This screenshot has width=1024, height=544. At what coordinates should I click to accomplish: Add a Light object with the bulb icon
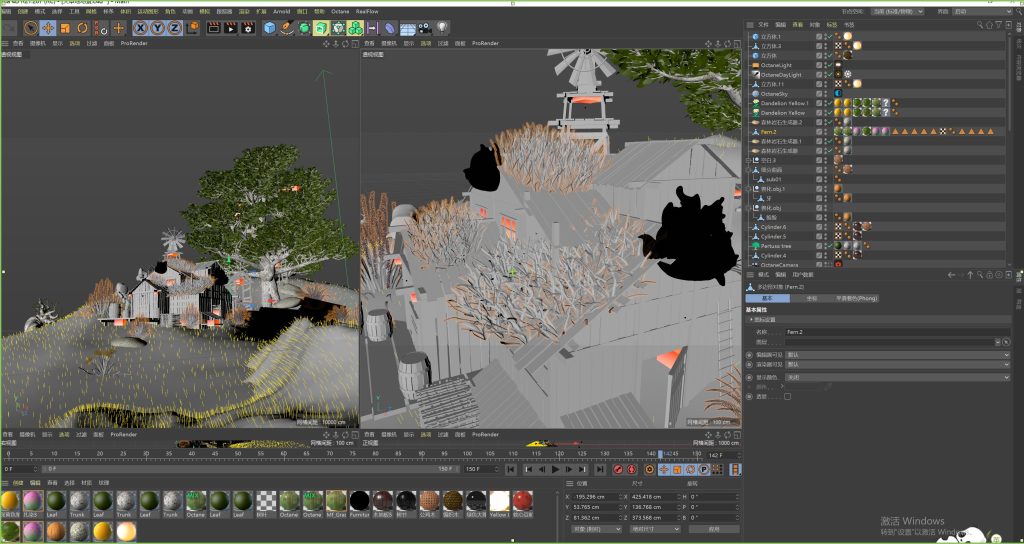[442, 28]
